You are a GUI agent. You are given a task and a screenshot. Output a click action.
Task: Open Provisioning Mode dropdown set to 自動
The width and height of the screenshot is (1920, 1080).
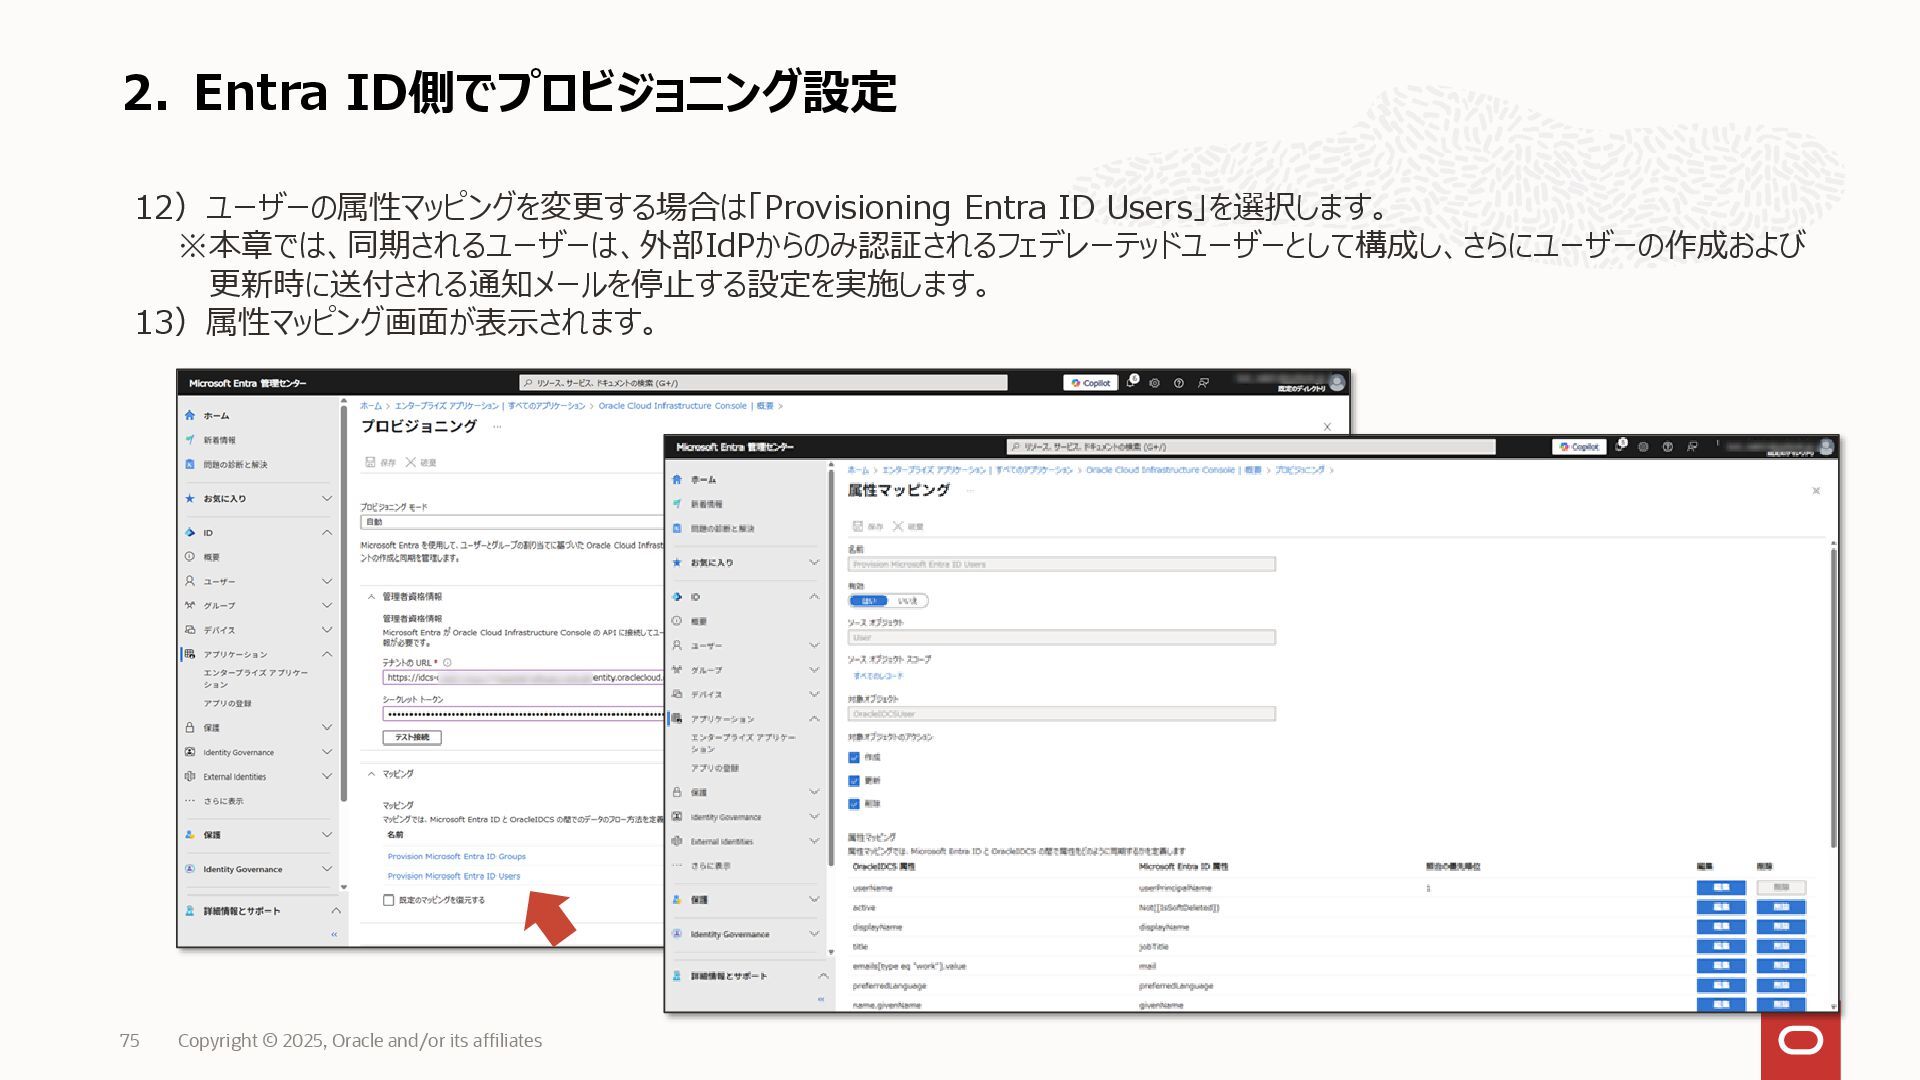[x=511, y=522]
